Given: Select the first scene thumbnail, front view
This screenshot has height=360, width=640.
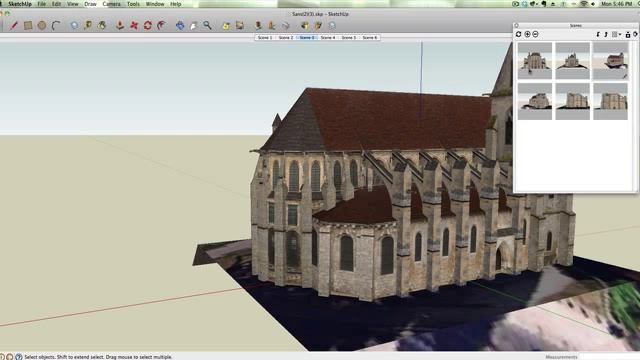Looking at the screenshot, I should 535,60.
